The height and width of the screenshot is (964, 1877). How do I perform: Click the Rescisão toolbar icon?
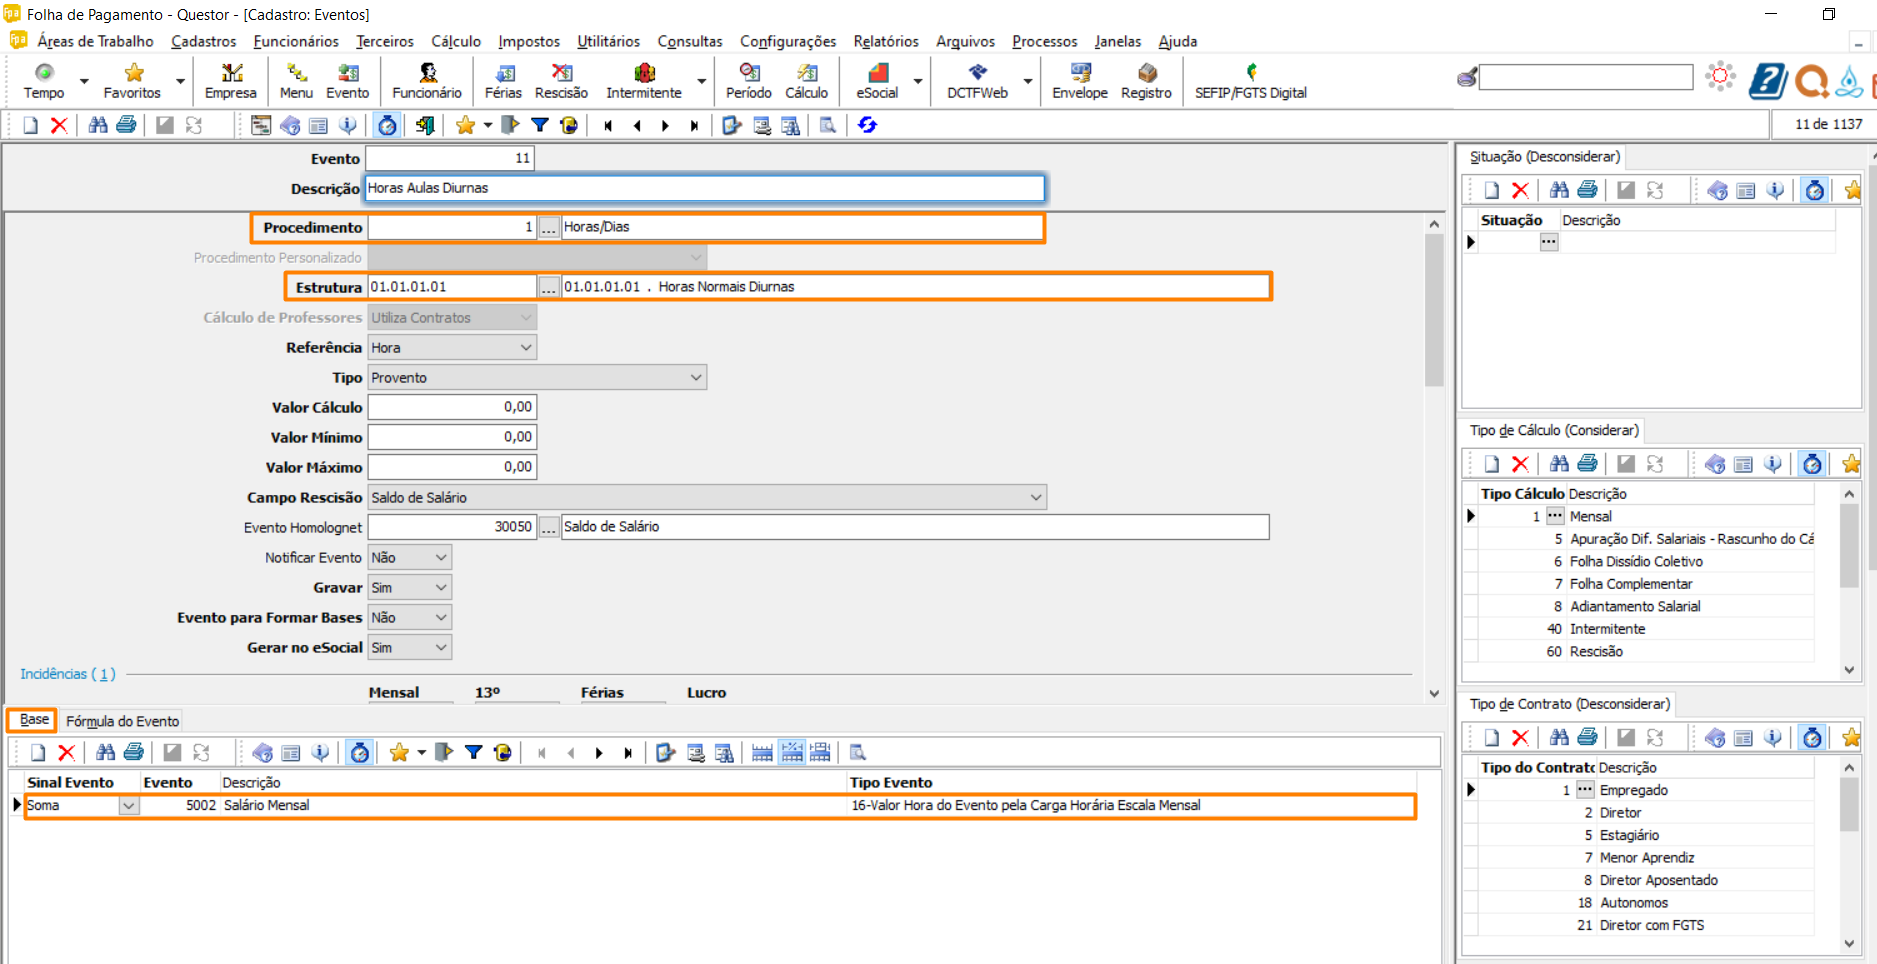point(561,80)
